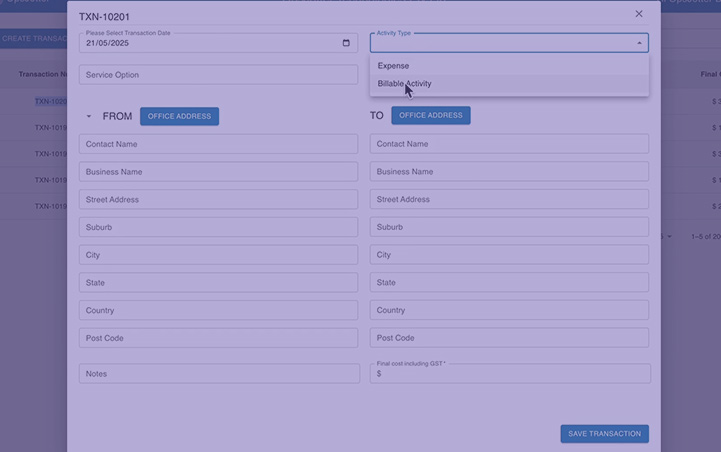Click the Notes field
The height and width of the screenshot is (452, 721).
click(x=218, y=374)
